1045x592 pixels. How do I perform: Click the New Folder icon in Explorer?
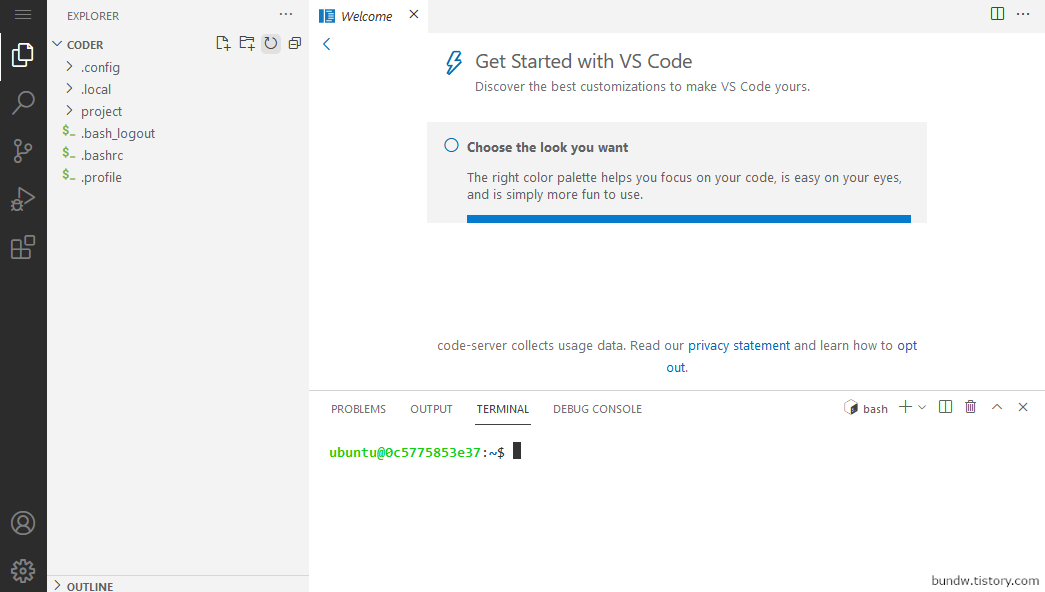coord(247,44)
